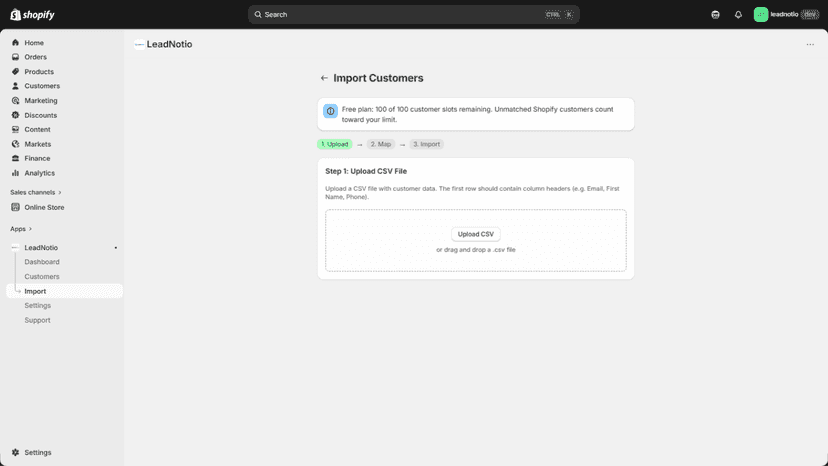Select Import in LeadNotio submenu
This screenshot has width=828, height=466.
(64, 291)
